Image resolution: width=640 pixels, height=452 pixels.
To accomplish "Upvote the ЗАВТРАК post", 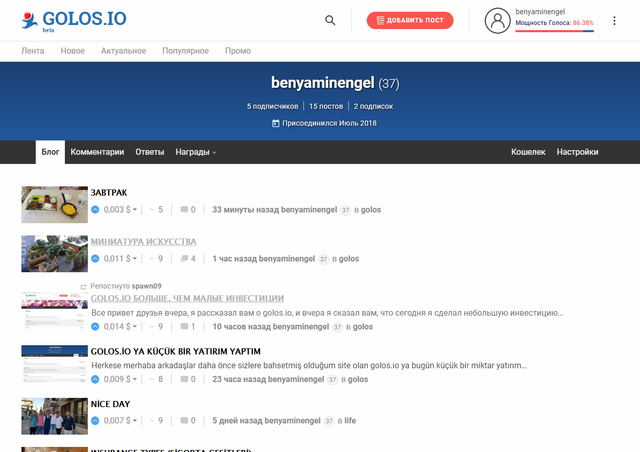I will [x=95, y=210].
